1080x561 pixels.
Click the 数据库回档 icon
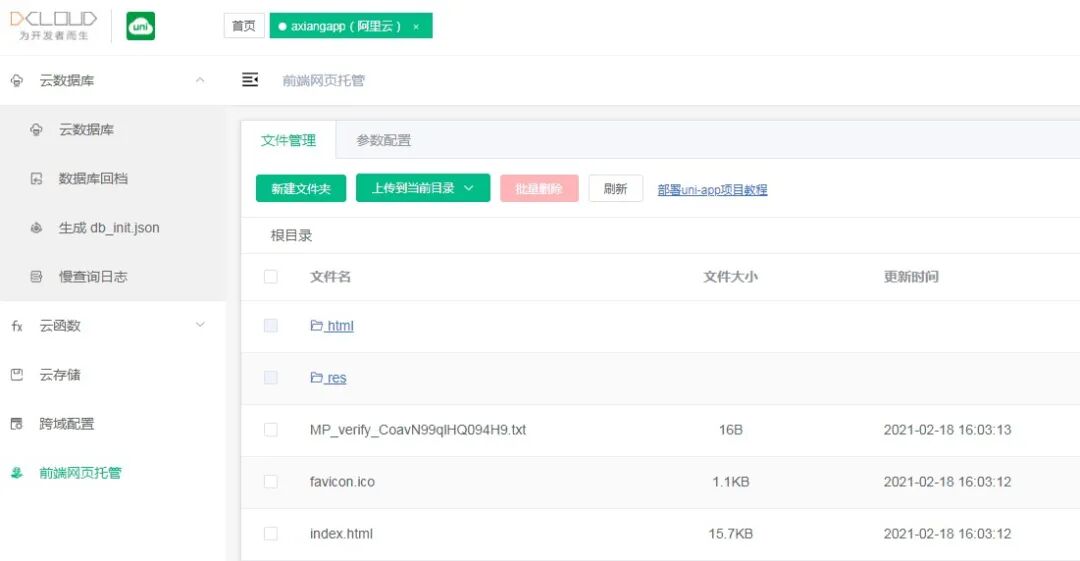point(37,178)
